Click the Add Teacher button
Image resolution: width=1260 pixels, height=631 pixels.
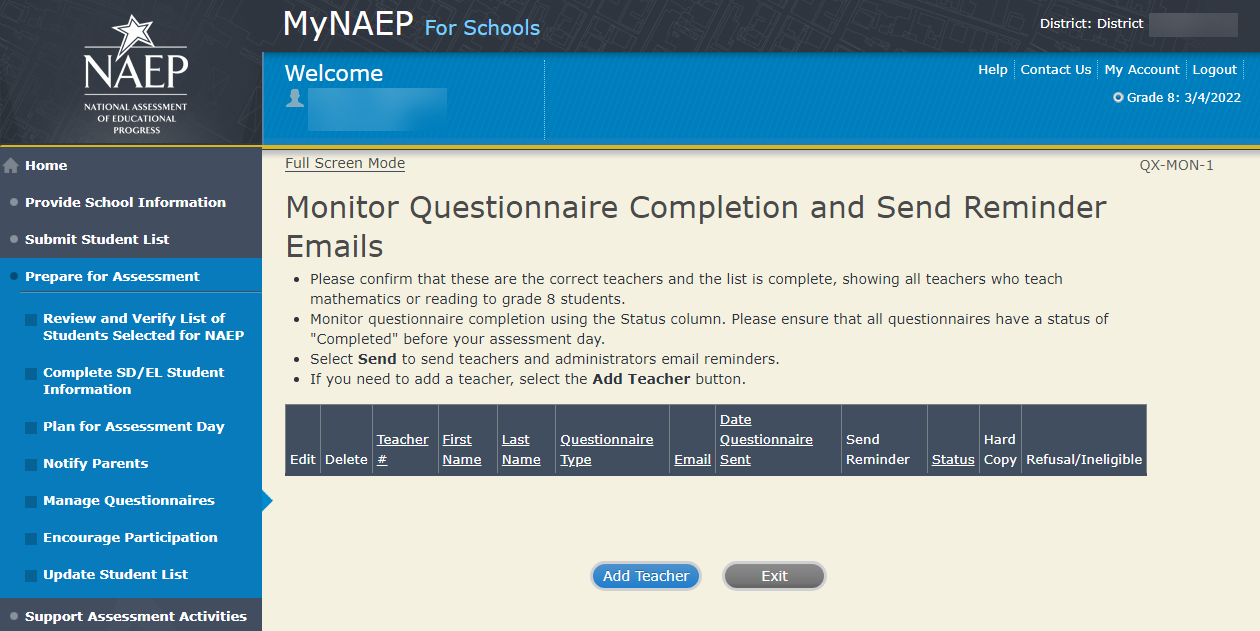tap(645, 576)
